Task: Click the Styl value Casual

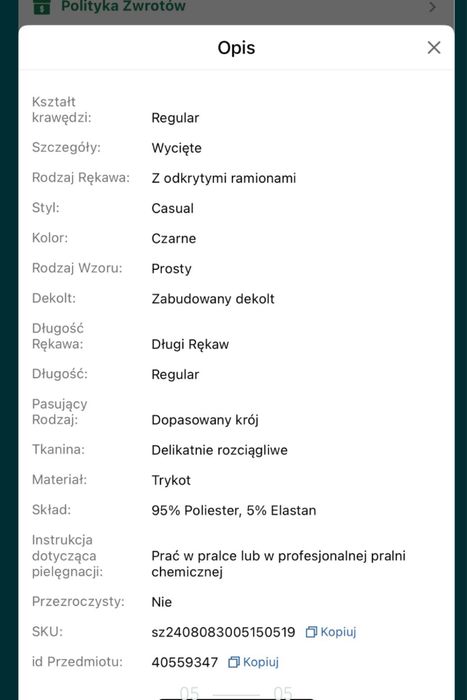Action: tap(172, 208)
